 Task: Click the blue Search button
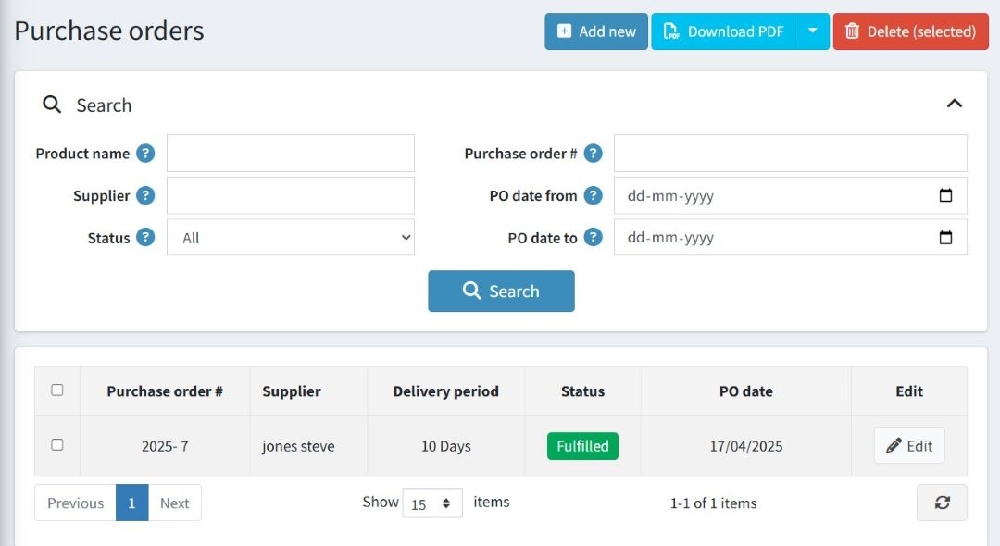(501, 291)
